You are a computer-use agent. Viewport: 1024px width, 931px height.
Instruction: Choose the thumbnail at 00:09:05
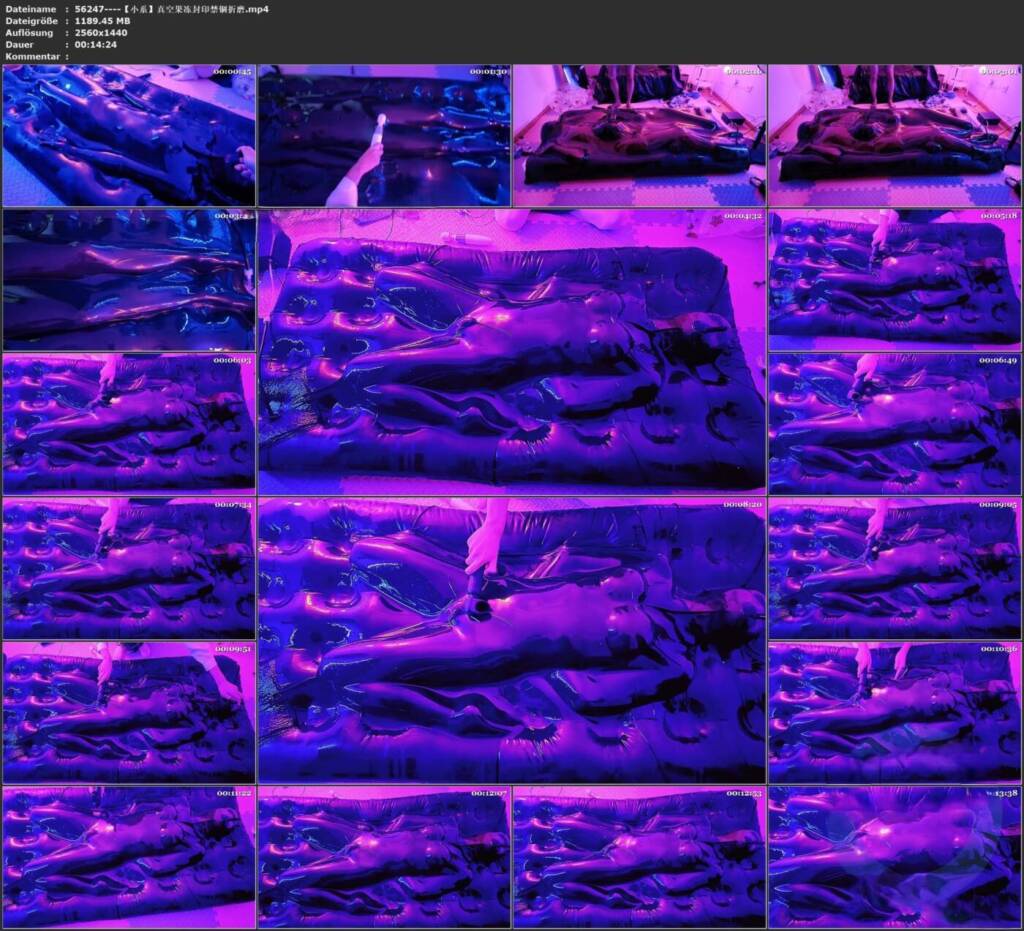[x=895, y=569]
